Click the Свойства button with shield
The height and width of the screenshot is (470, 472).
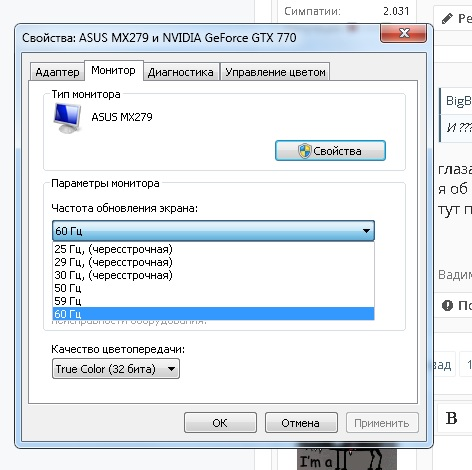[x=330, y=151]
